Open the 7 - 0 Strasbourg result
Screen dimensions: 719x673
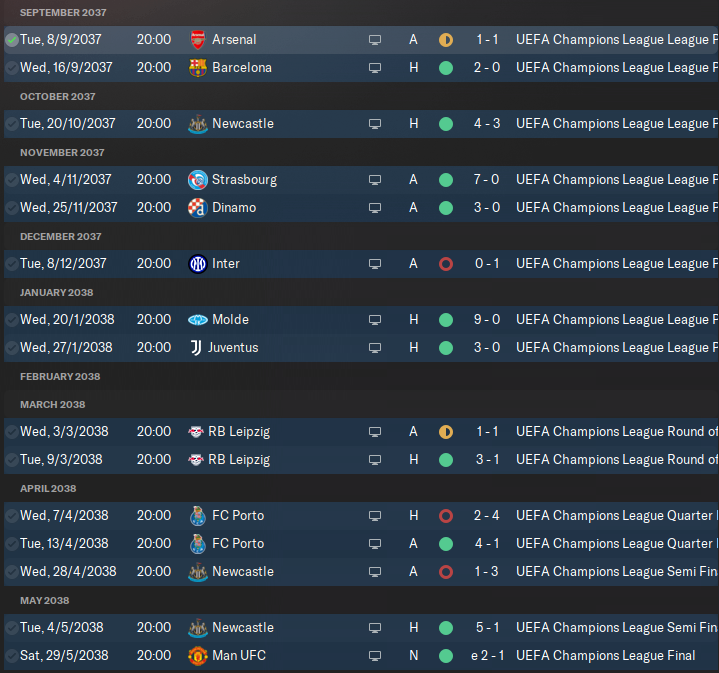point(487,179)
